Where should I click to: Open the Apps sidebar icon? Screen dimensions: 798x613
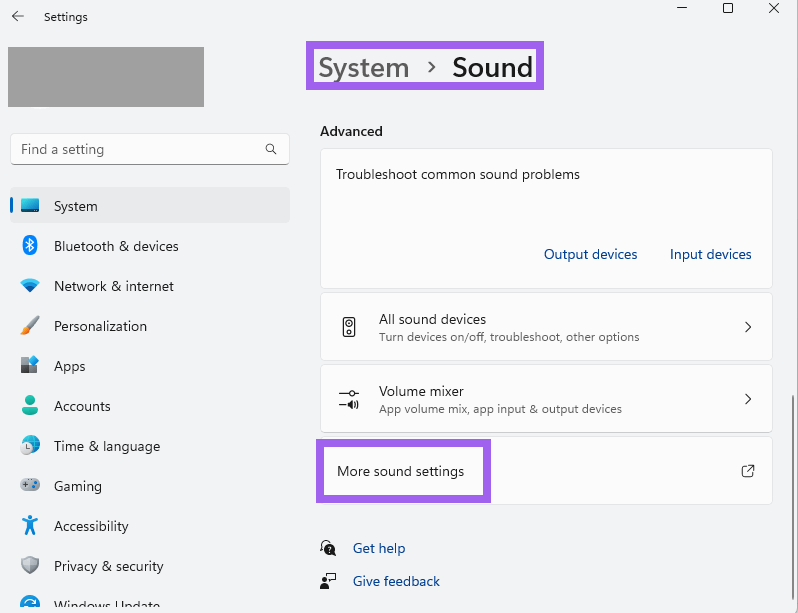tap(30, 366)
